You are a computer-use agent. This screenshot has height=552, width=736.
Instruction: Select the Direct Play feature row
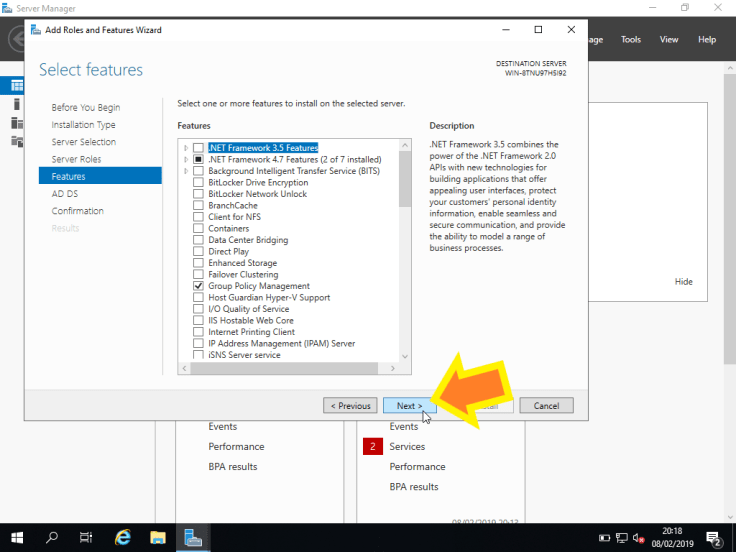(228, 252)
